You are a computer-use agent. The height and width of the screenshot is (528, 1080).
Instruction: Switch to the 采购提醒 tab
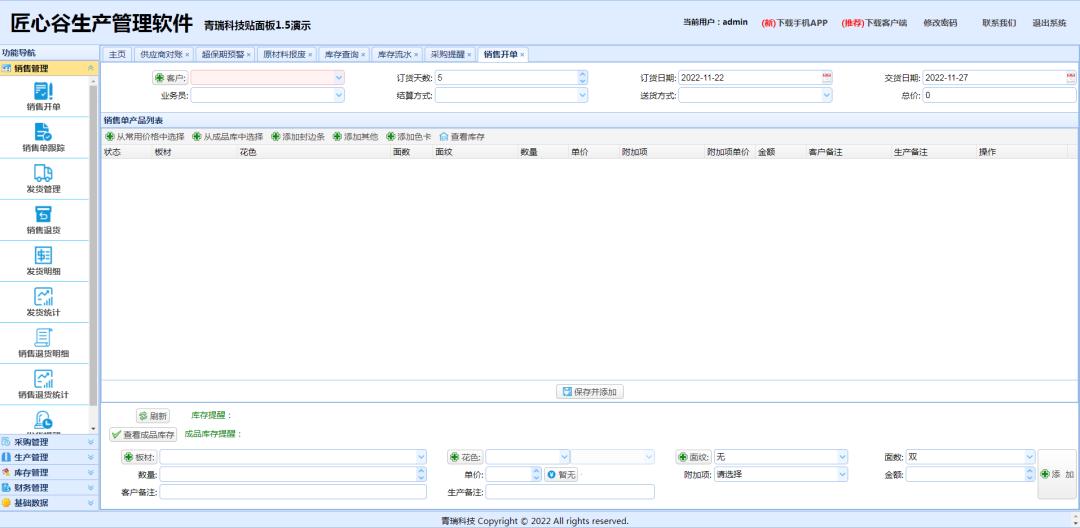pyautogui.click(x=448, y=54)
